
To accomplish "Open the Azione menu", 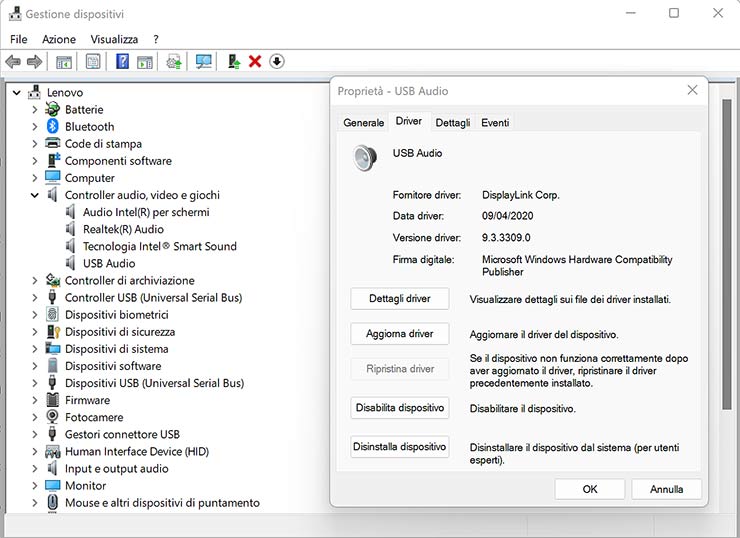I will tap(58, 39).
